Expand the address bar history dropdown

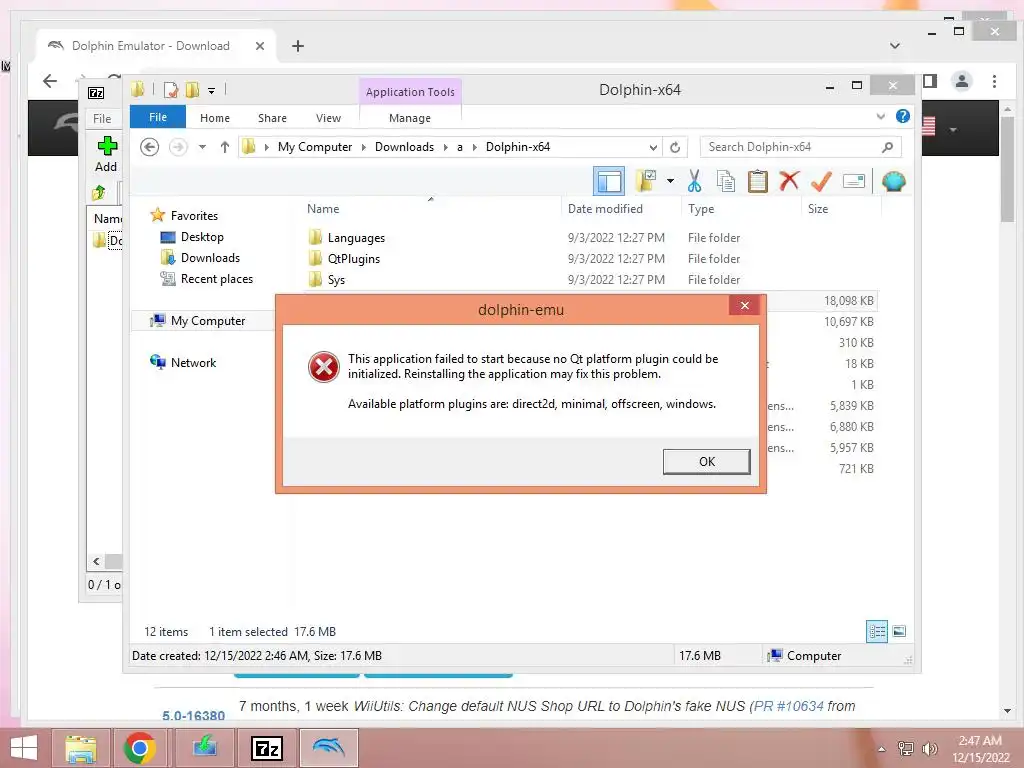(653, 148)
